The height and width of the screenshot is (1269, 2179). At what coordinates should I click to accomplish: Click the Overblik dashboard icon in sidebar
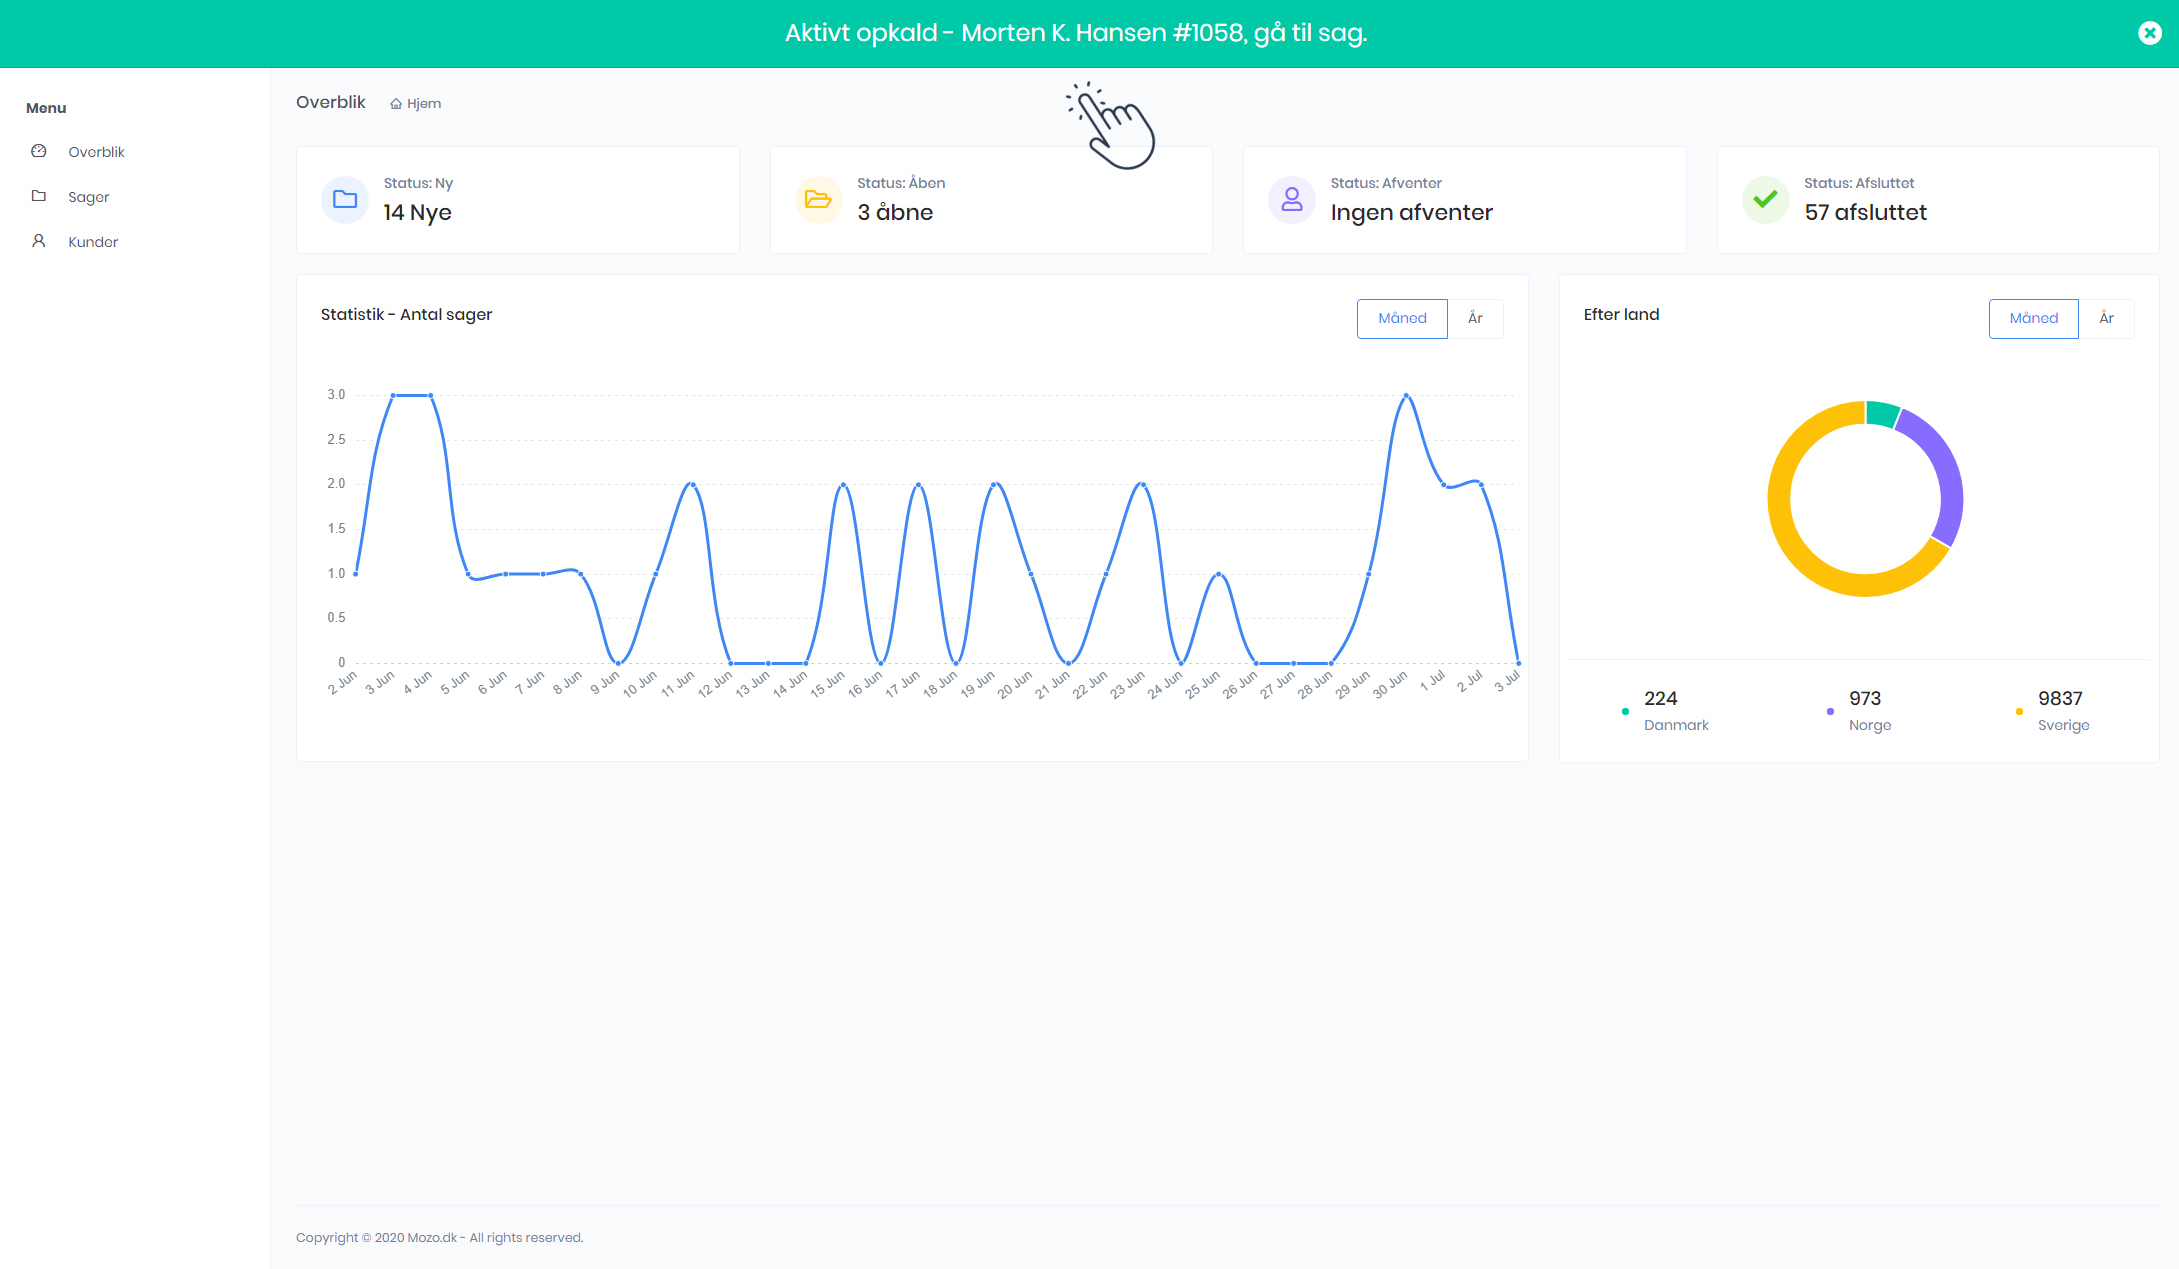pos(39,151)
